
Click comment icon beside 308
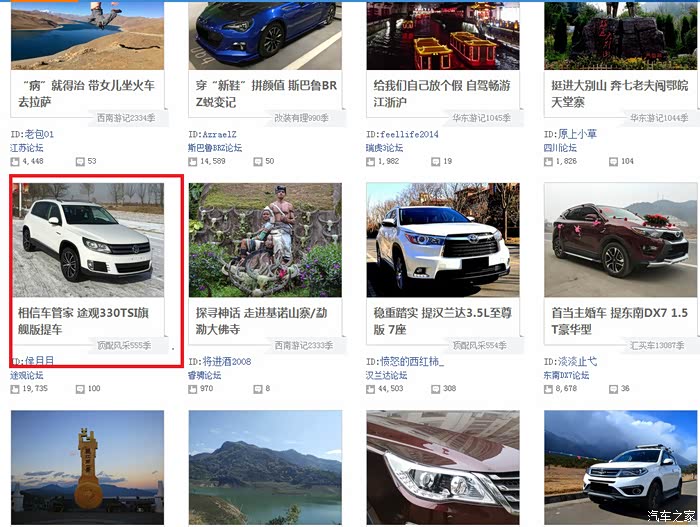pos(435,389)
